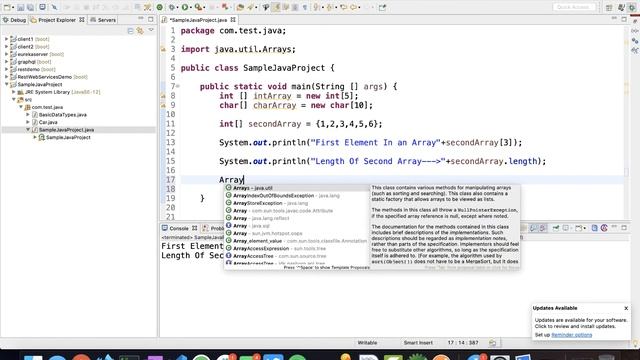Click the Previous Annotation toolbar icon
640x360 pixels.
coord(329,7)
